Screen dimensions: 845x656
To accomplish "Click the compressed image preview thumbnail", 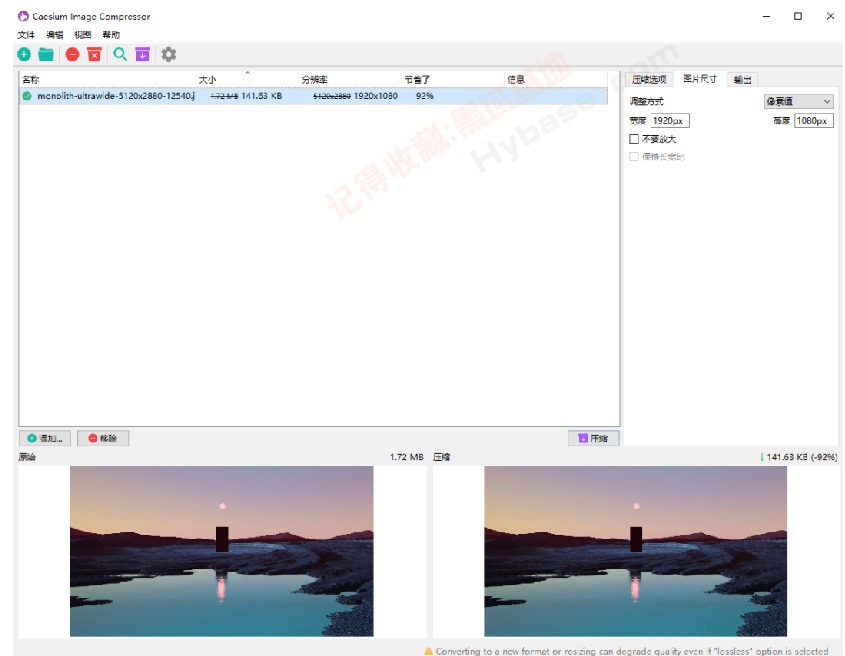I will pos(635,551).
